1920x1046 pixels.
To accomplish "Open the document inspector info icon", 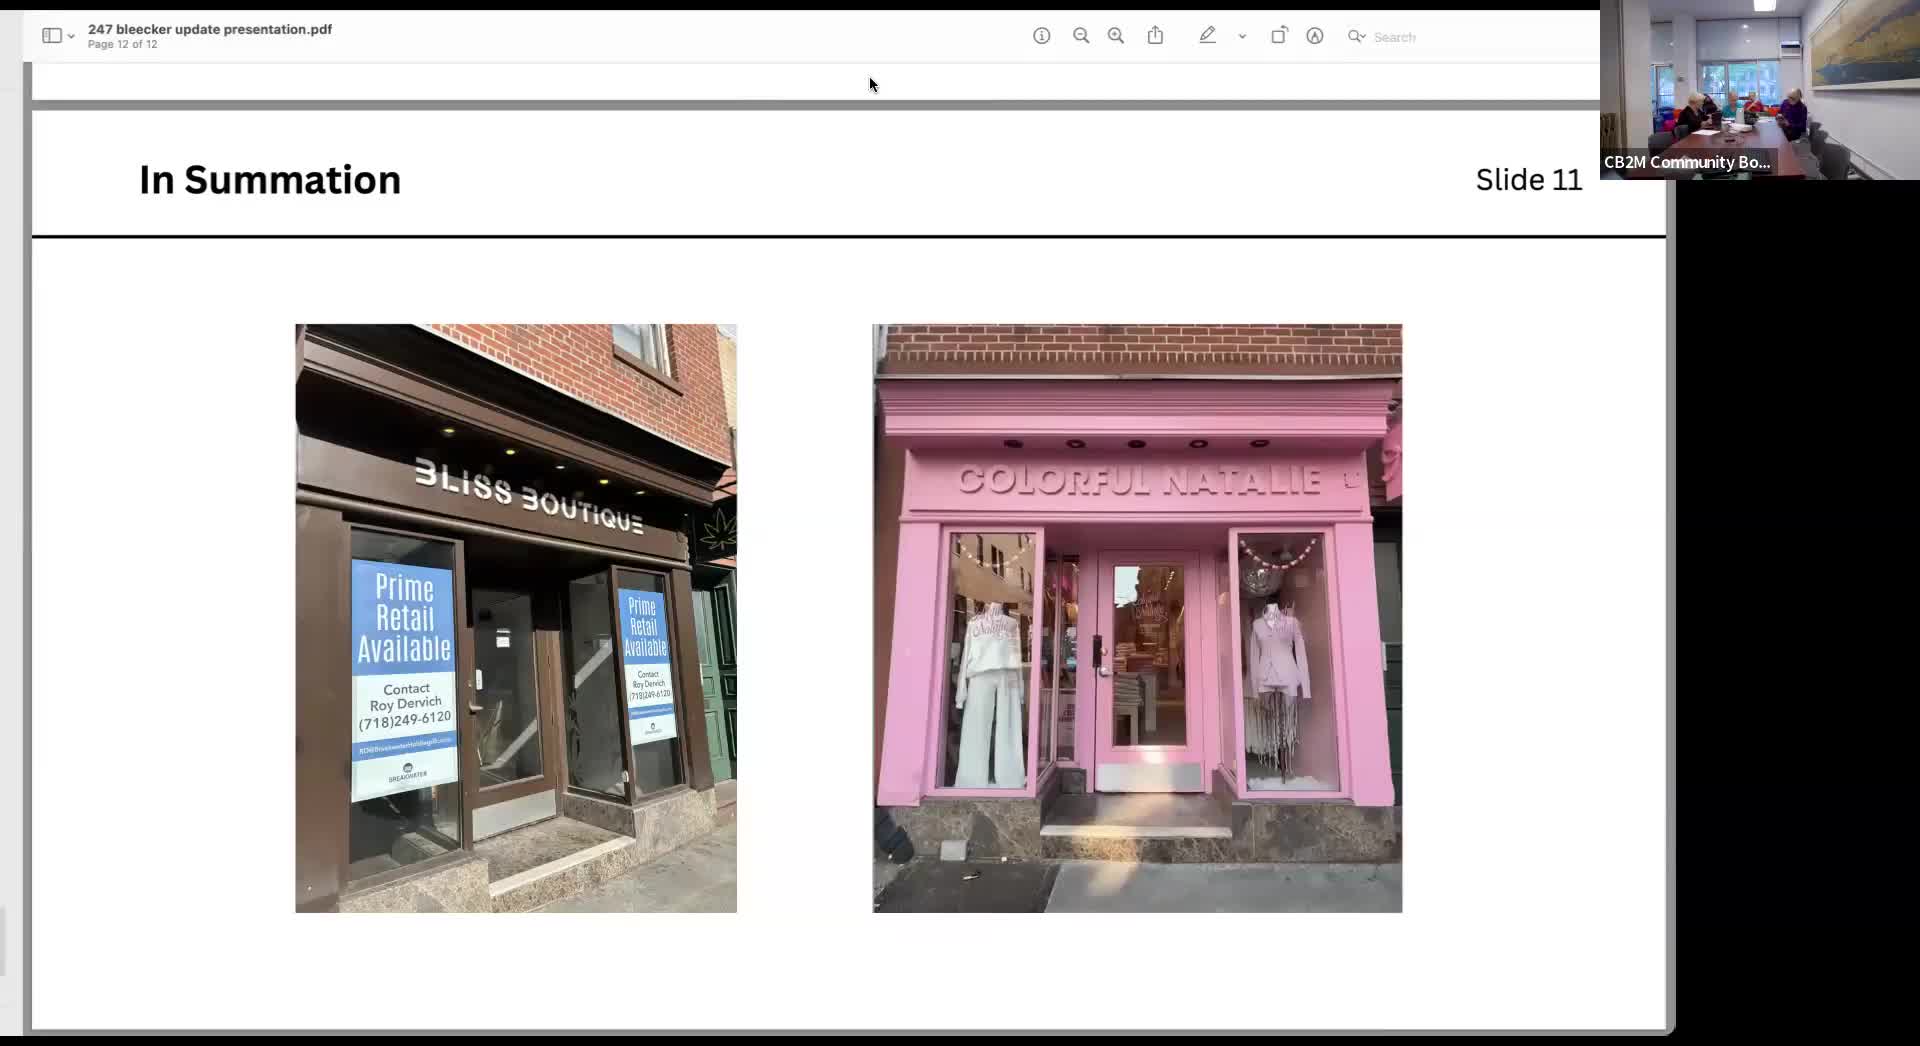I will click(x=1041, y=36).
